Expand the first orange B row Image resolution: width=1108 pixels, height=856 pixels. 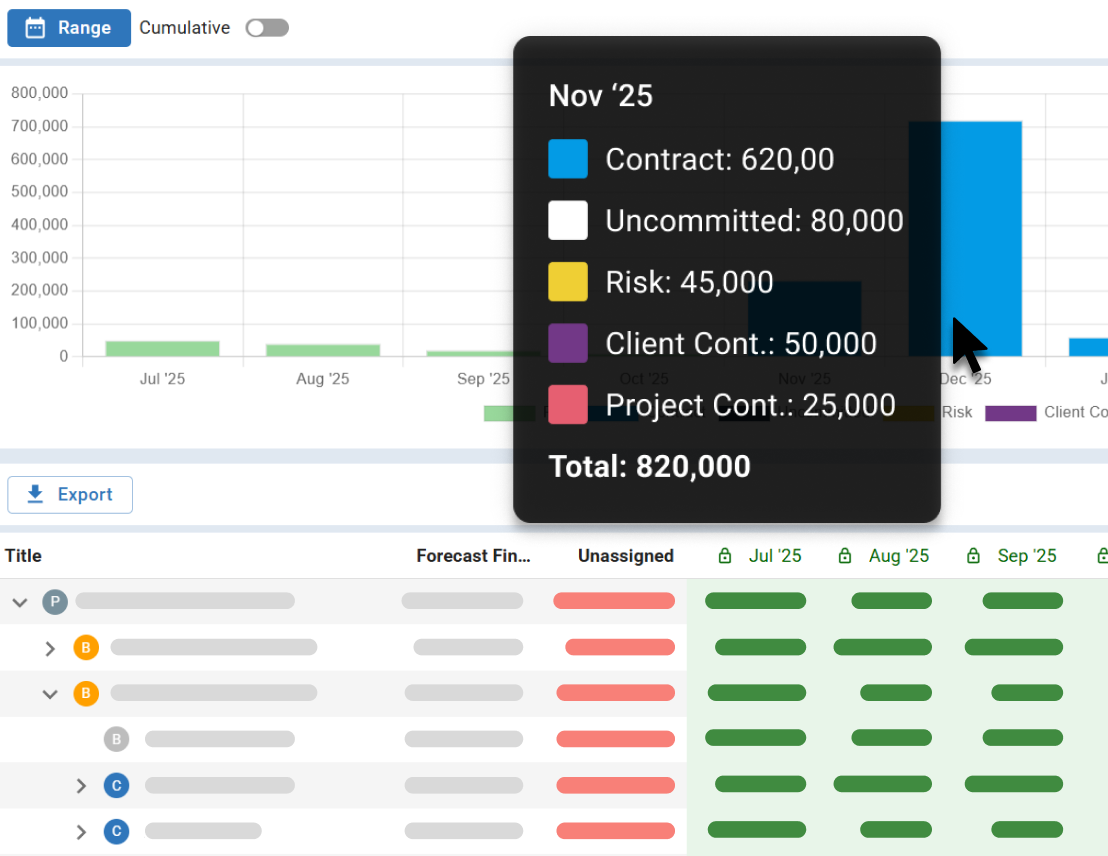(x=50, y=647)
